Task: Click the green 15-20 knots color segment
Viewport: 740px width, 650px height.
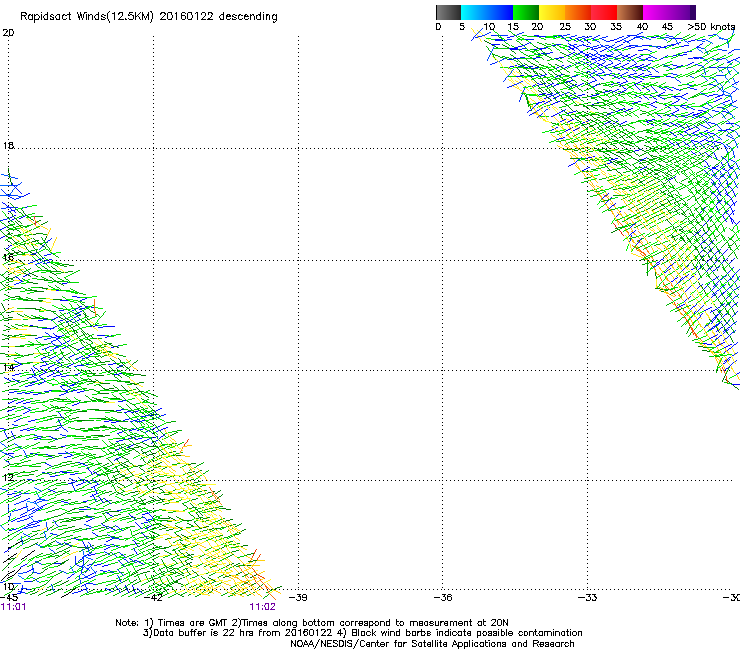Action: click(526, 12)
